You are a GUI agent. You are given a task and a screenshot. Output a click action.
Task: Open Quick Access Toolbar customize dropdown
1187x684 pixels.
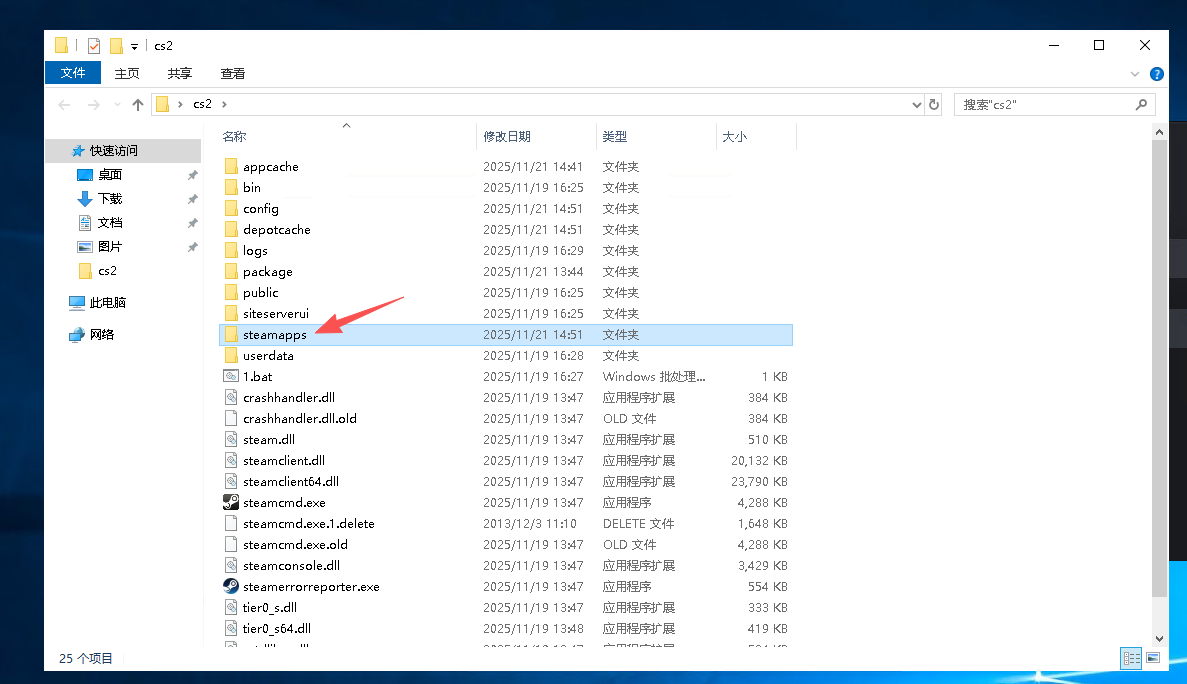tap(134, 47)
